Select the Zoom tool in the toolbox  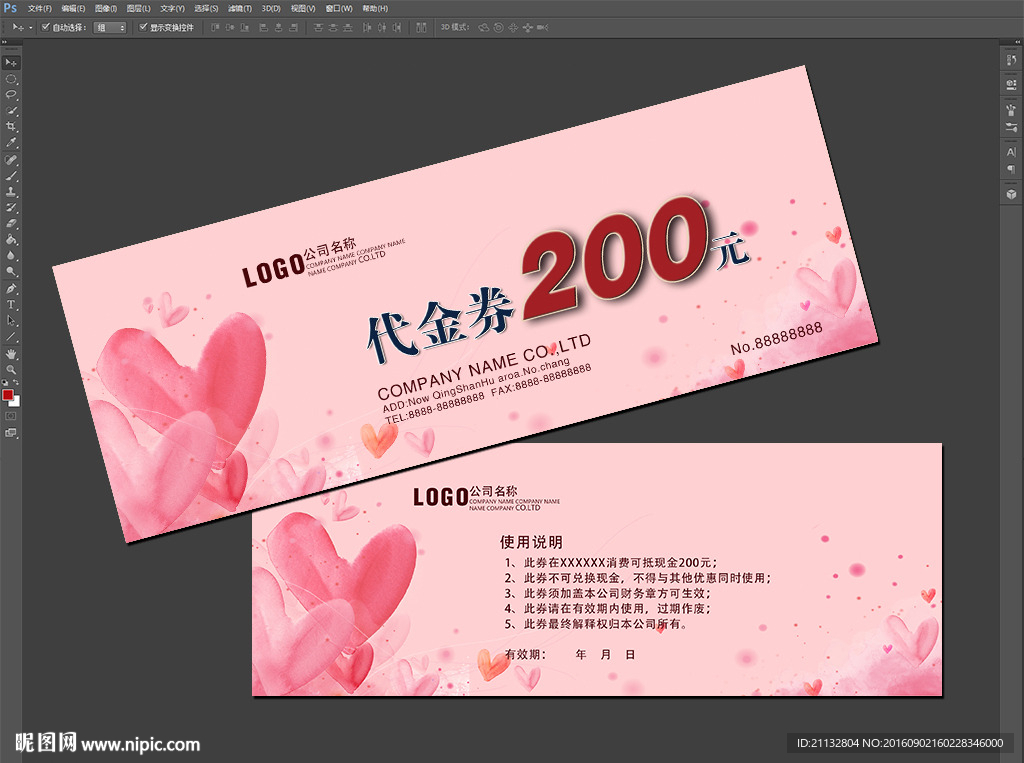(x=11, y=370)
